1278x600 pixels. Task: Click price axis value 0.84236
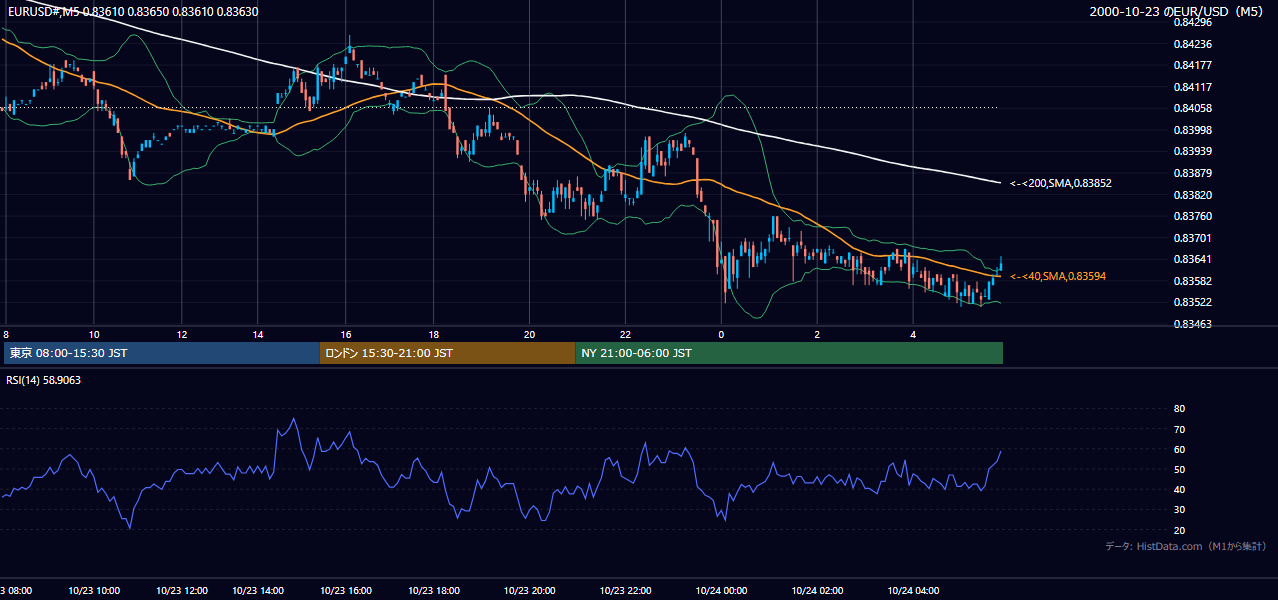click(x=1192, y=44)
